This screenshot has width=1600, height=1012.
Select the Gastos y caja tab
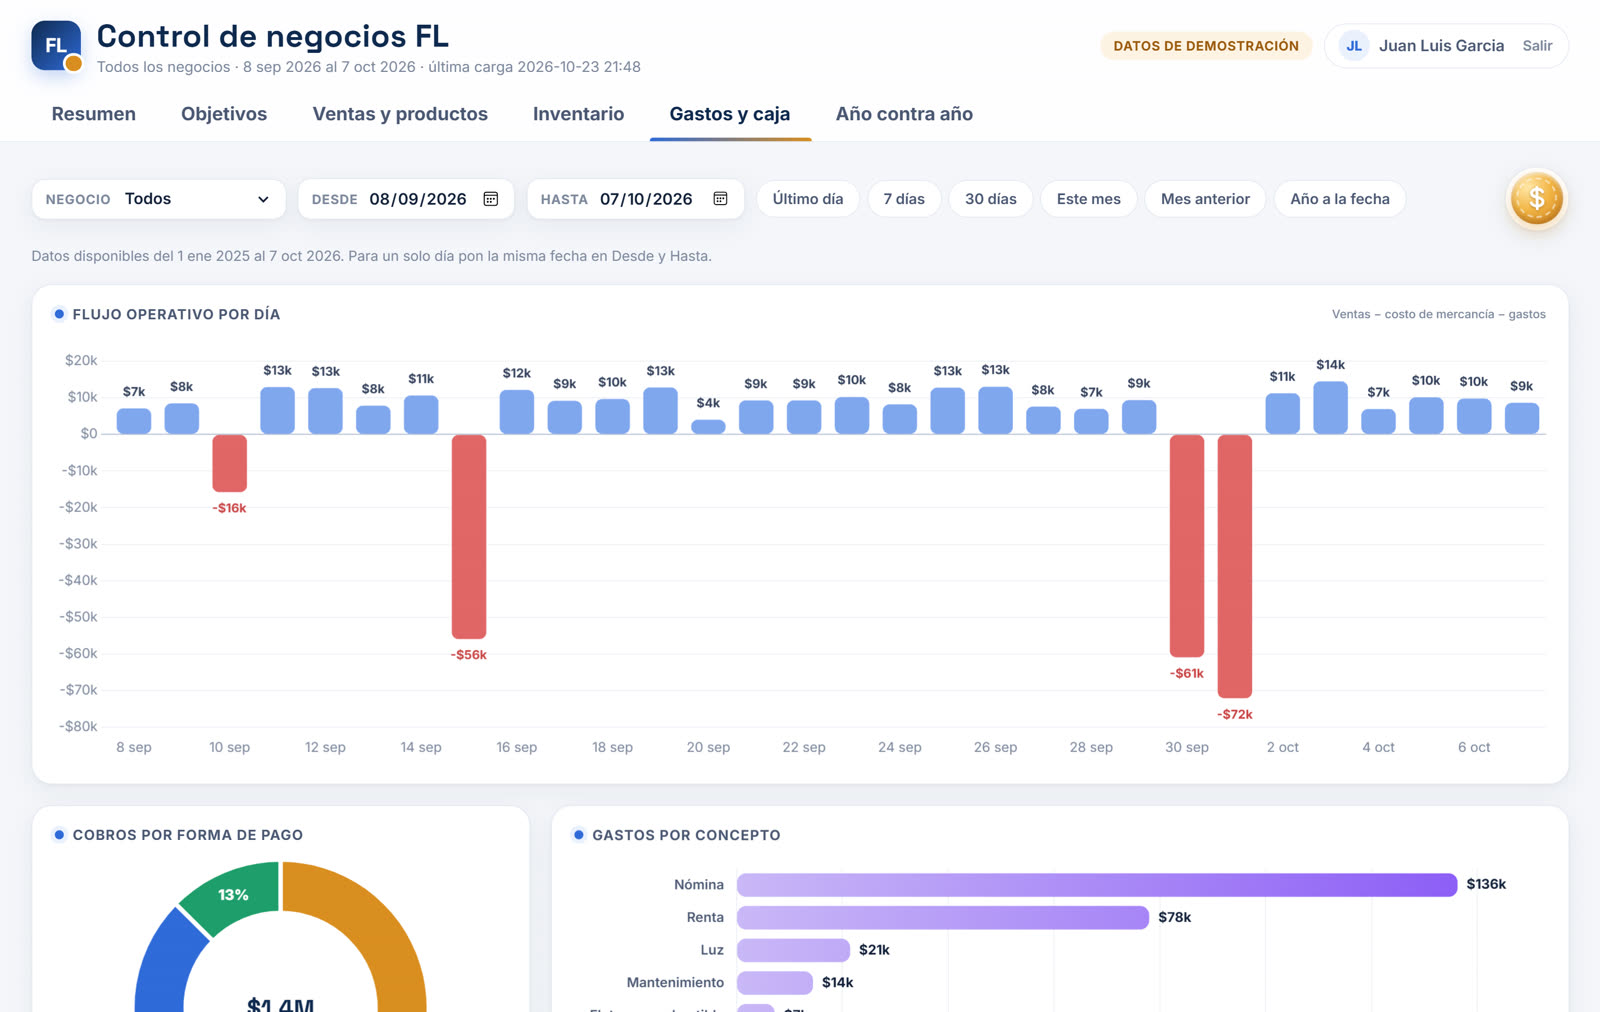point(730,114)
